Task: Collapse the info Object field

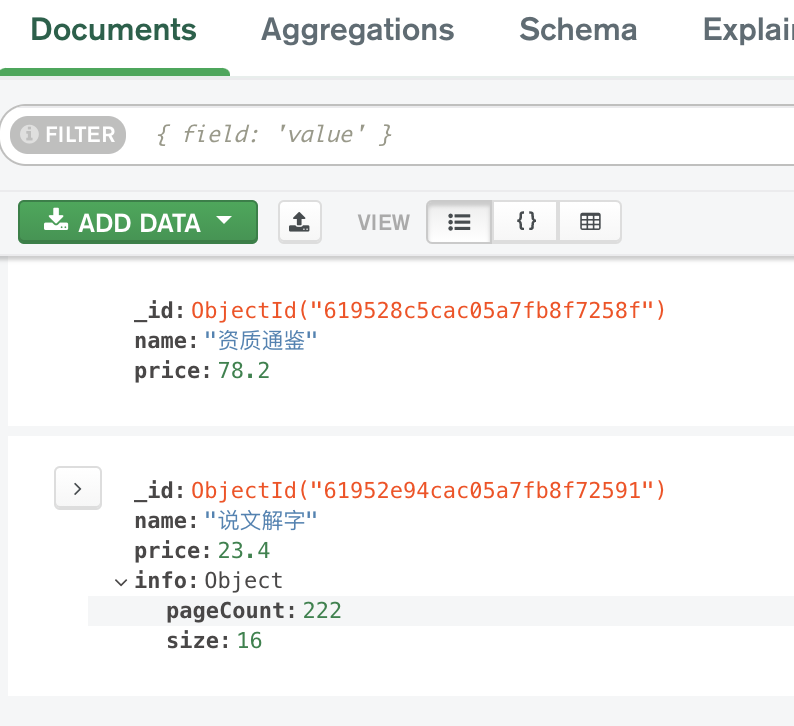Action: (x=121, y=581)
